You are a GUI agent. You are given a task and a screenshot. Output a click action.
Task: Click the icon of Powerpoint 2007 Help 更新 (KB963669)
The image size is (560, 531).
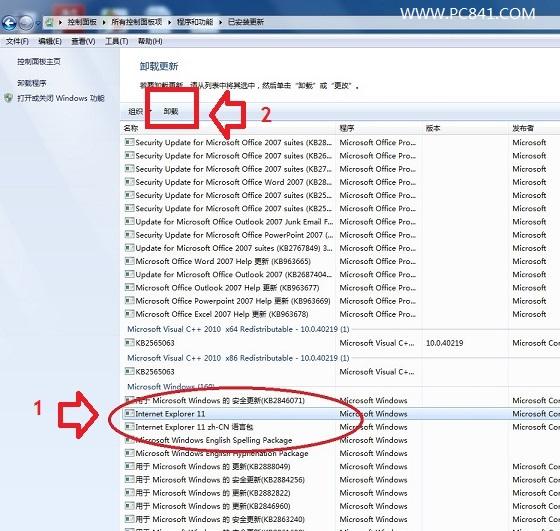pyautogui.click(x=129, y=301)
